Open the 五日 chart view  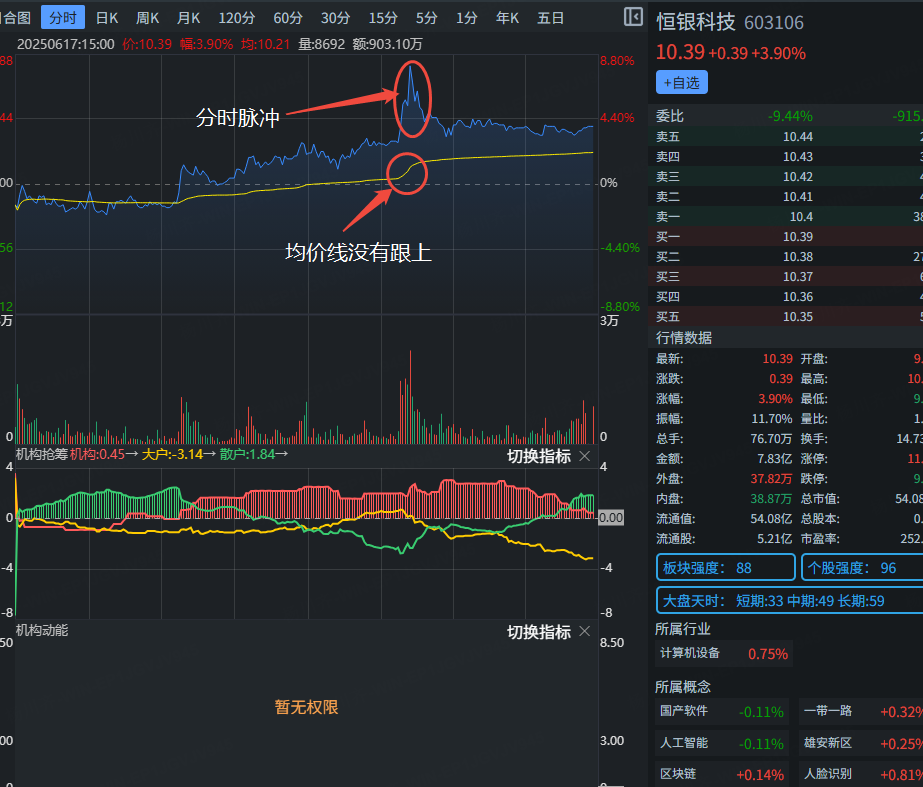[550, 18]
